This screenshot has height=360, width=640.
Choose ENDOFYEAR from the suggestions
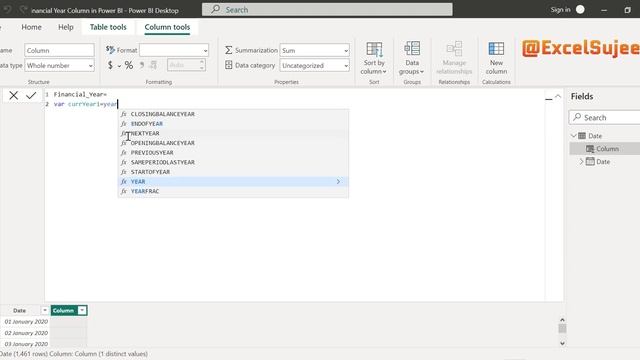click(x=233, y=124)
